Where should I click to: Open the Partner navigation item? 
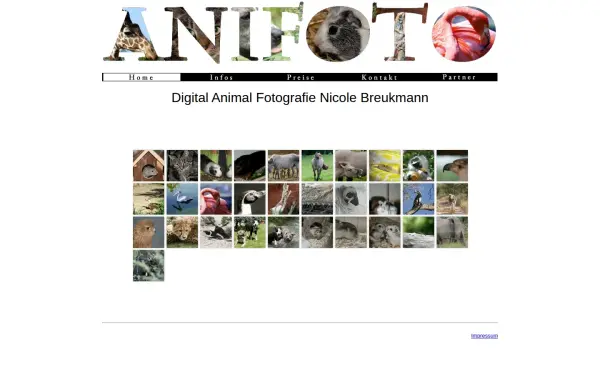459,77
